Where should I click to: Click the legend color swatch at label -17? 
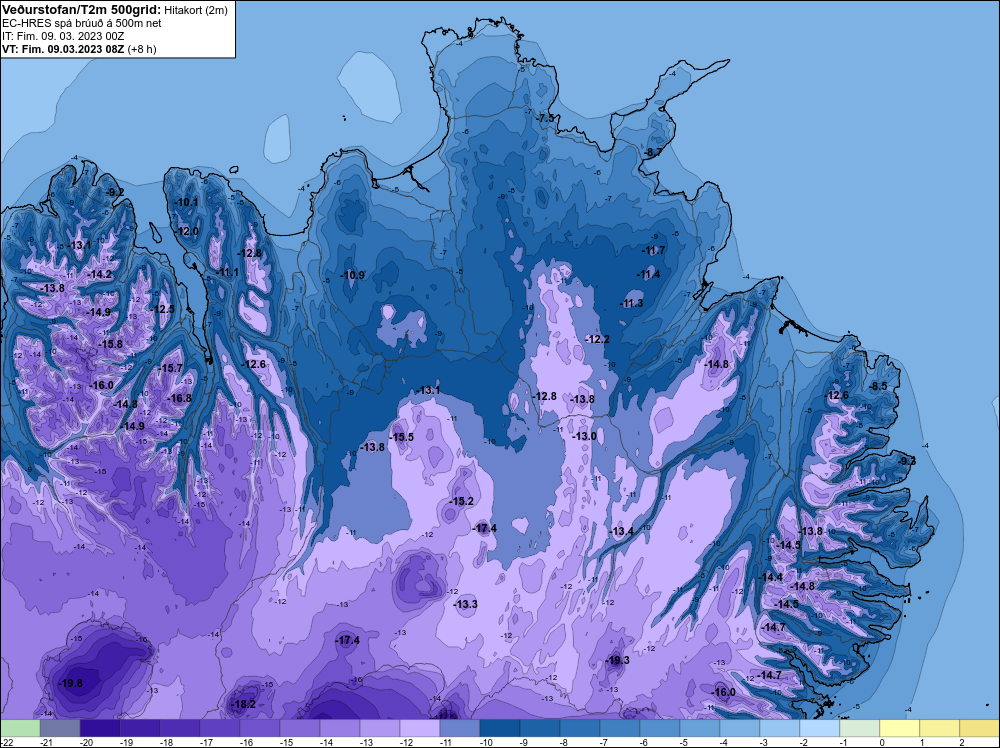[x=219, y=728]
